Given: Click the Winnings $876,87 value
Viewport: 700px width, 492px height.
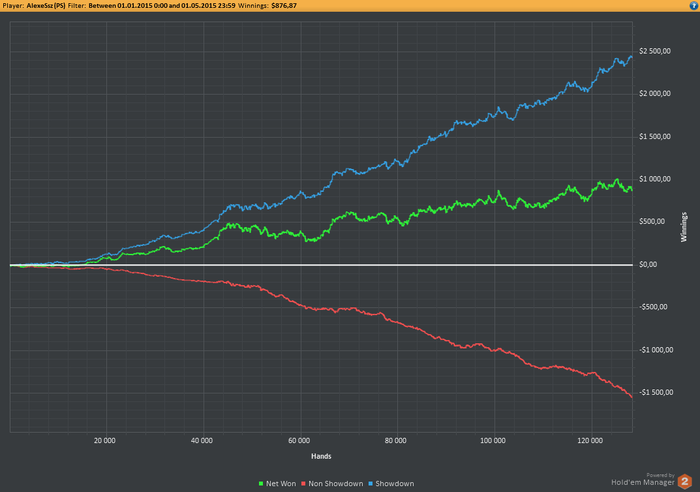Looking at the screenshot, I should pyautogui.click(x=284, y=6).
